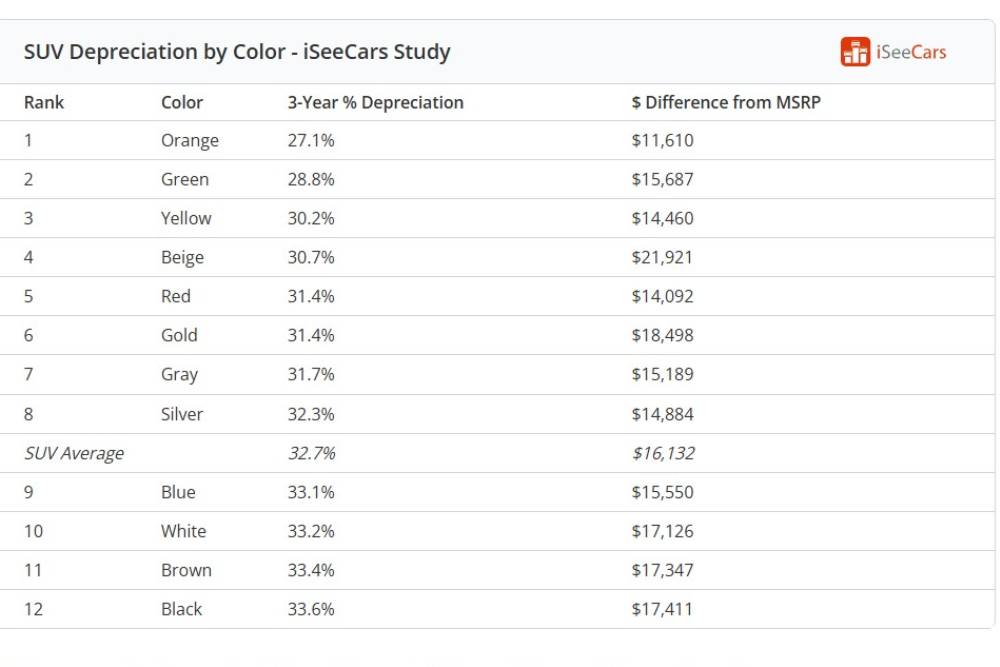Click the Rank column header

(x=44, y=102)
